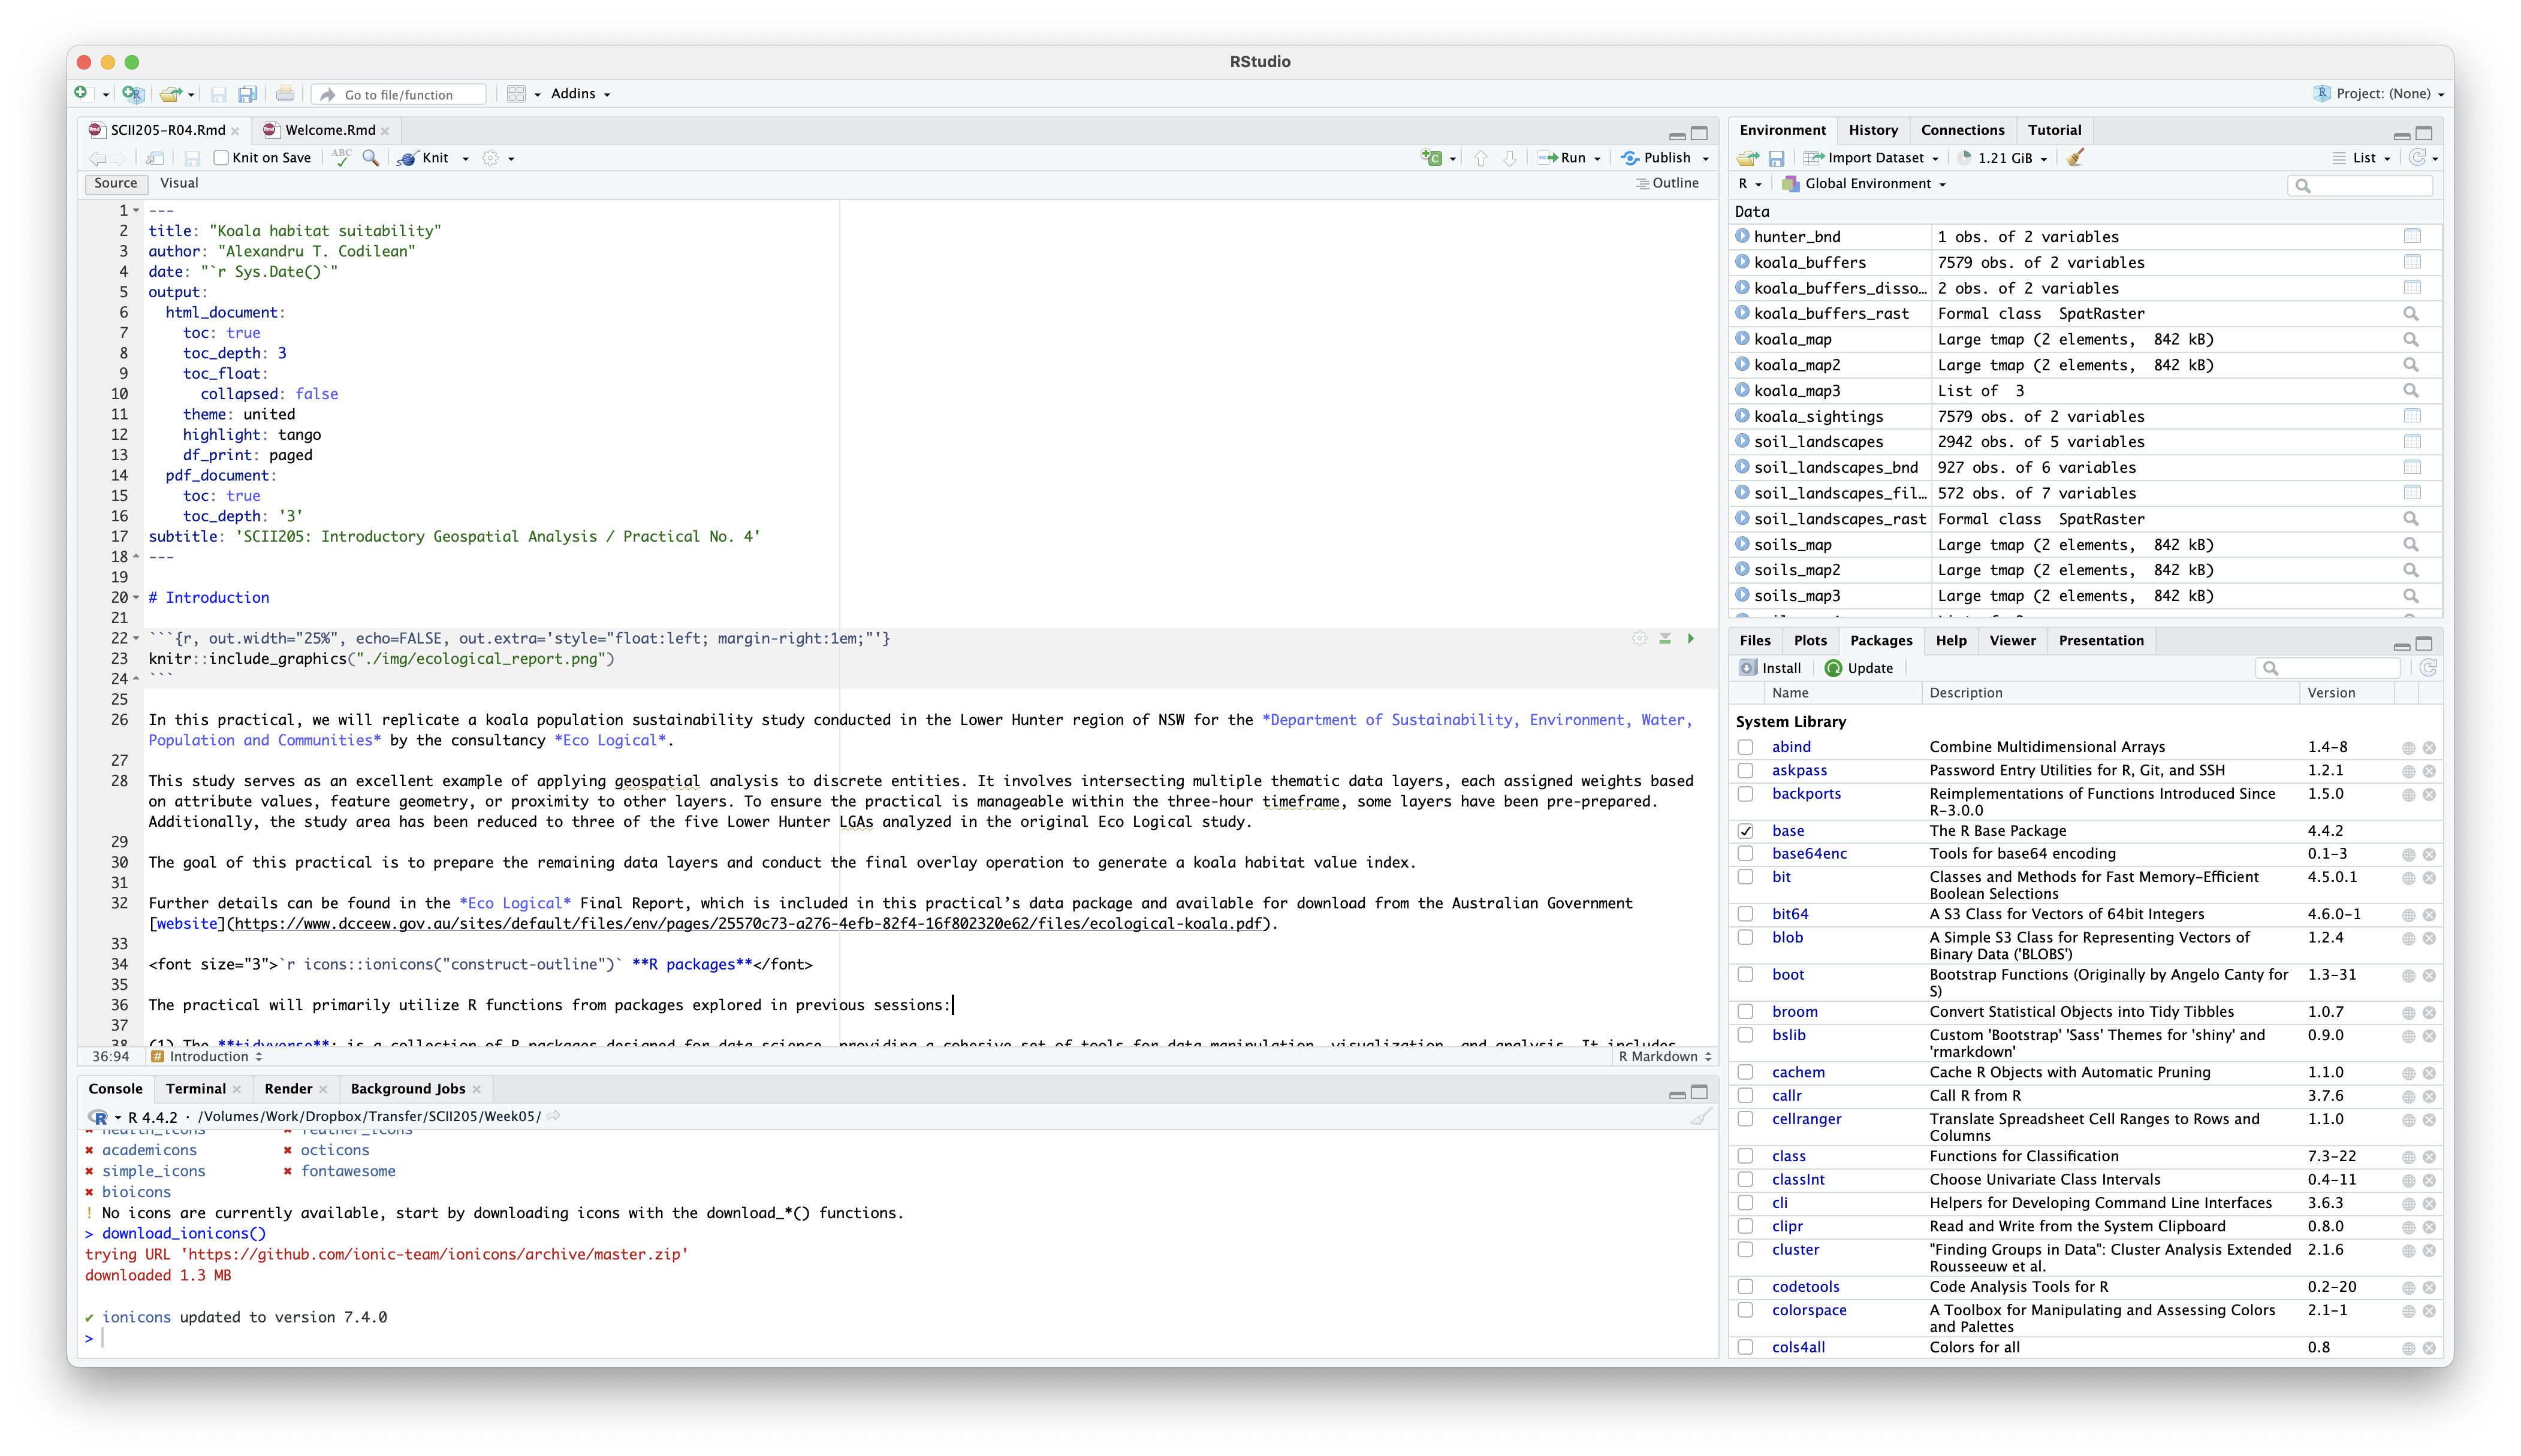This screenshot has width=2521, height=1456.
Task: Expand the Knit options dropdown arrow
Action: click(465, 159)
